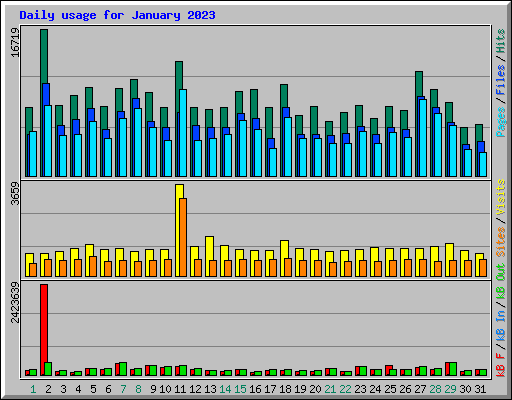The height and width of the screenshot is (400, 512).
Task: Click day 11 on the x-axis
Action: [180, 389]
